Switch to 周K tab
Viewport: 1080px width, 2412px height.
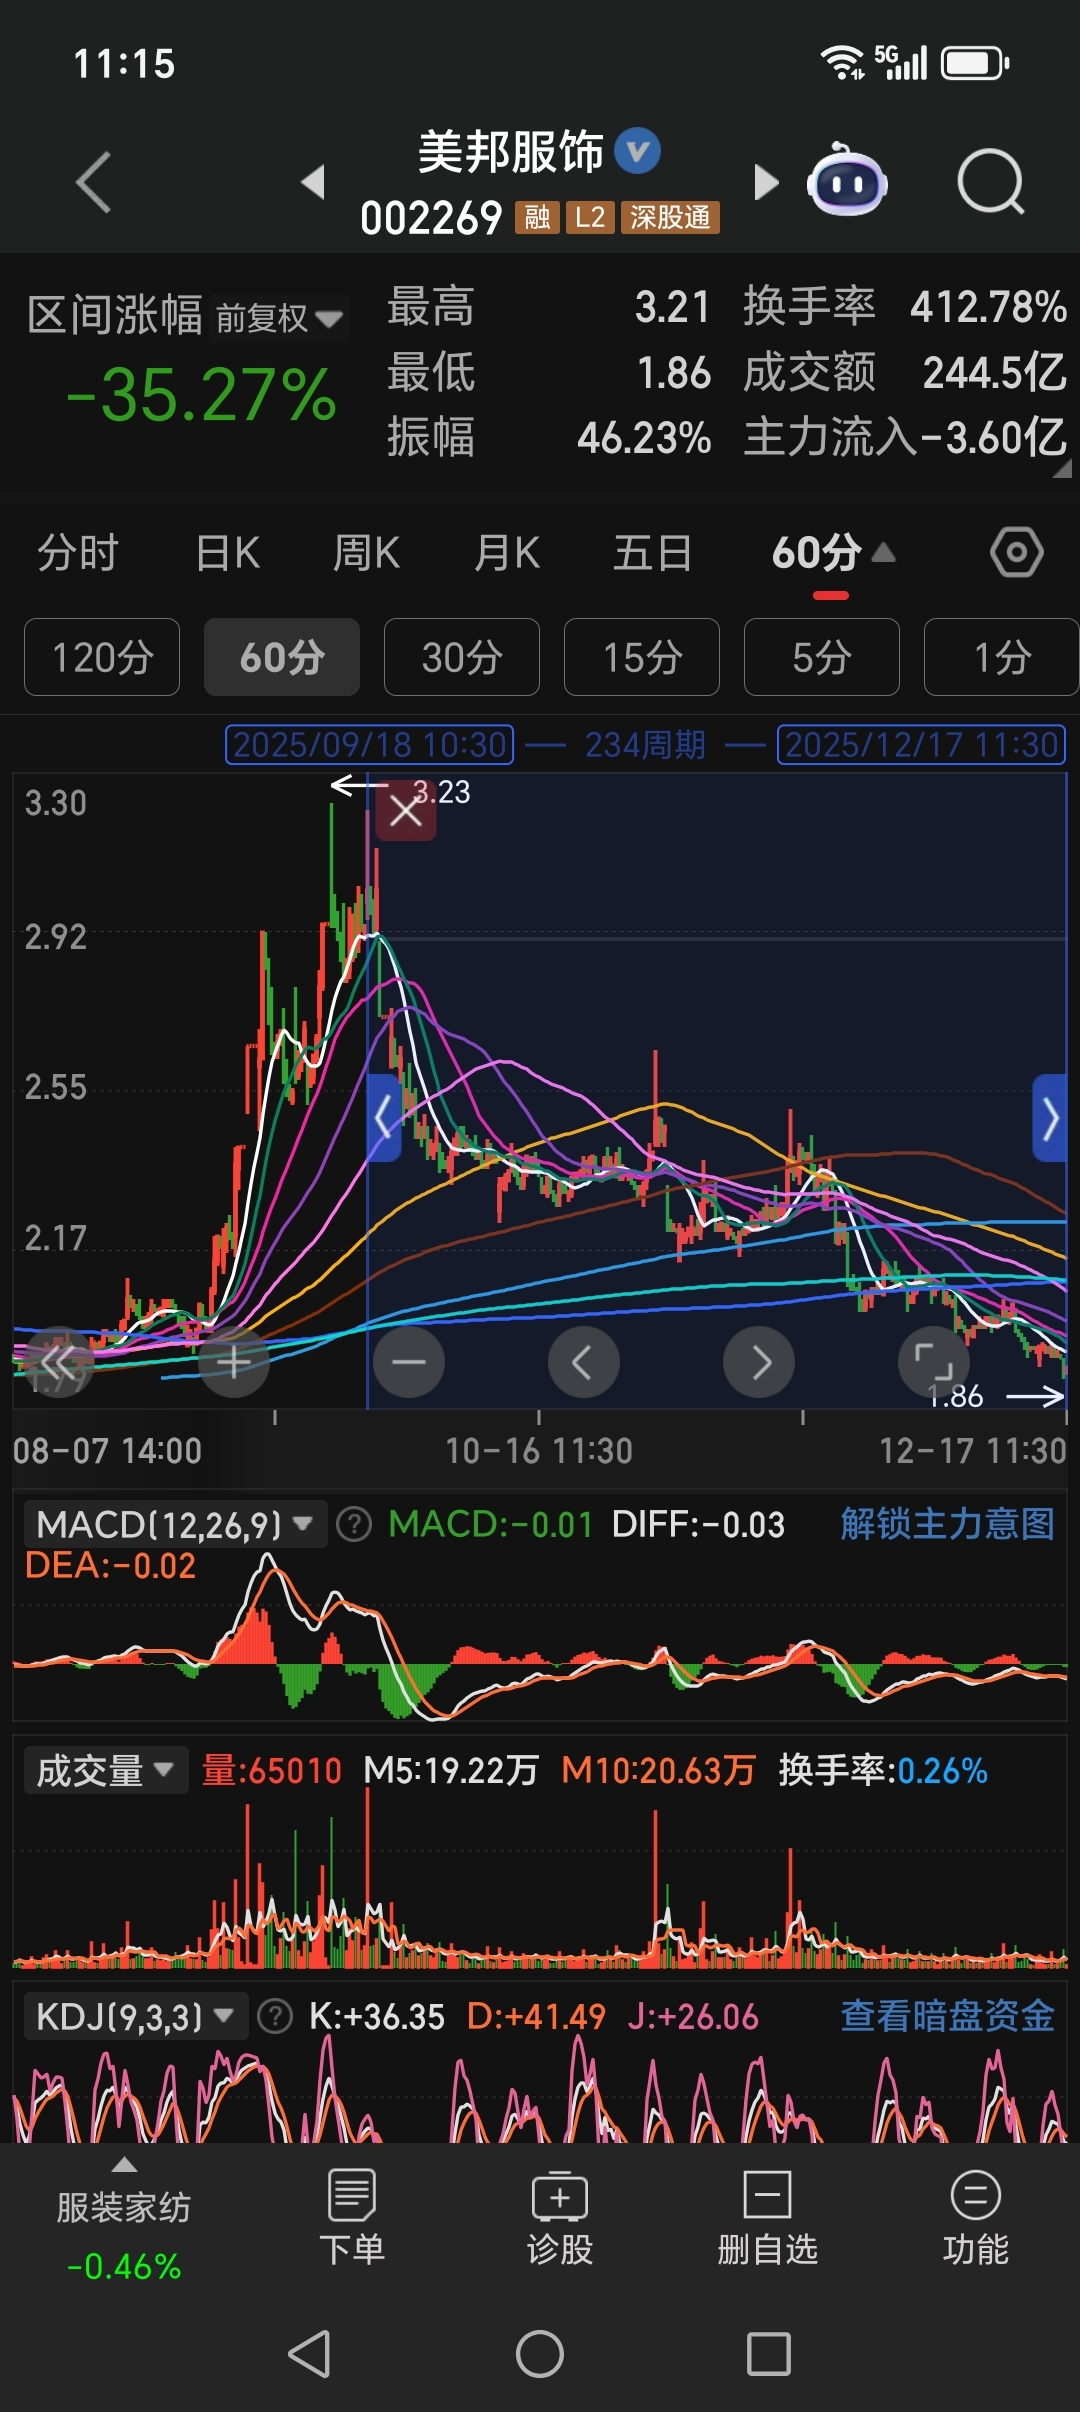[x=366, y=553]
